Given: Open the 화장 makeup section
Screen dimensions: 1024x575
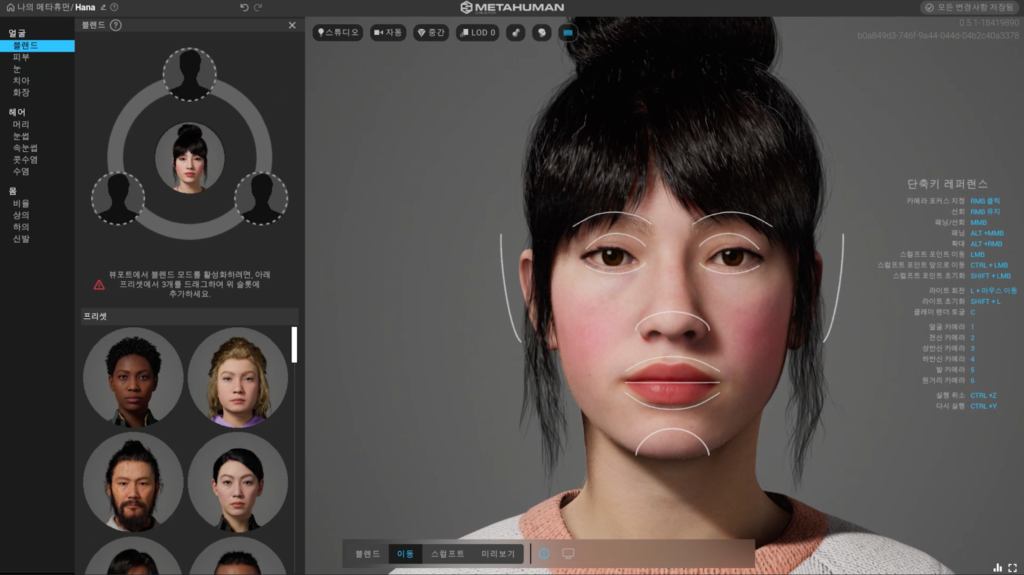Looking at the screenshot, I should click(21, 93).
